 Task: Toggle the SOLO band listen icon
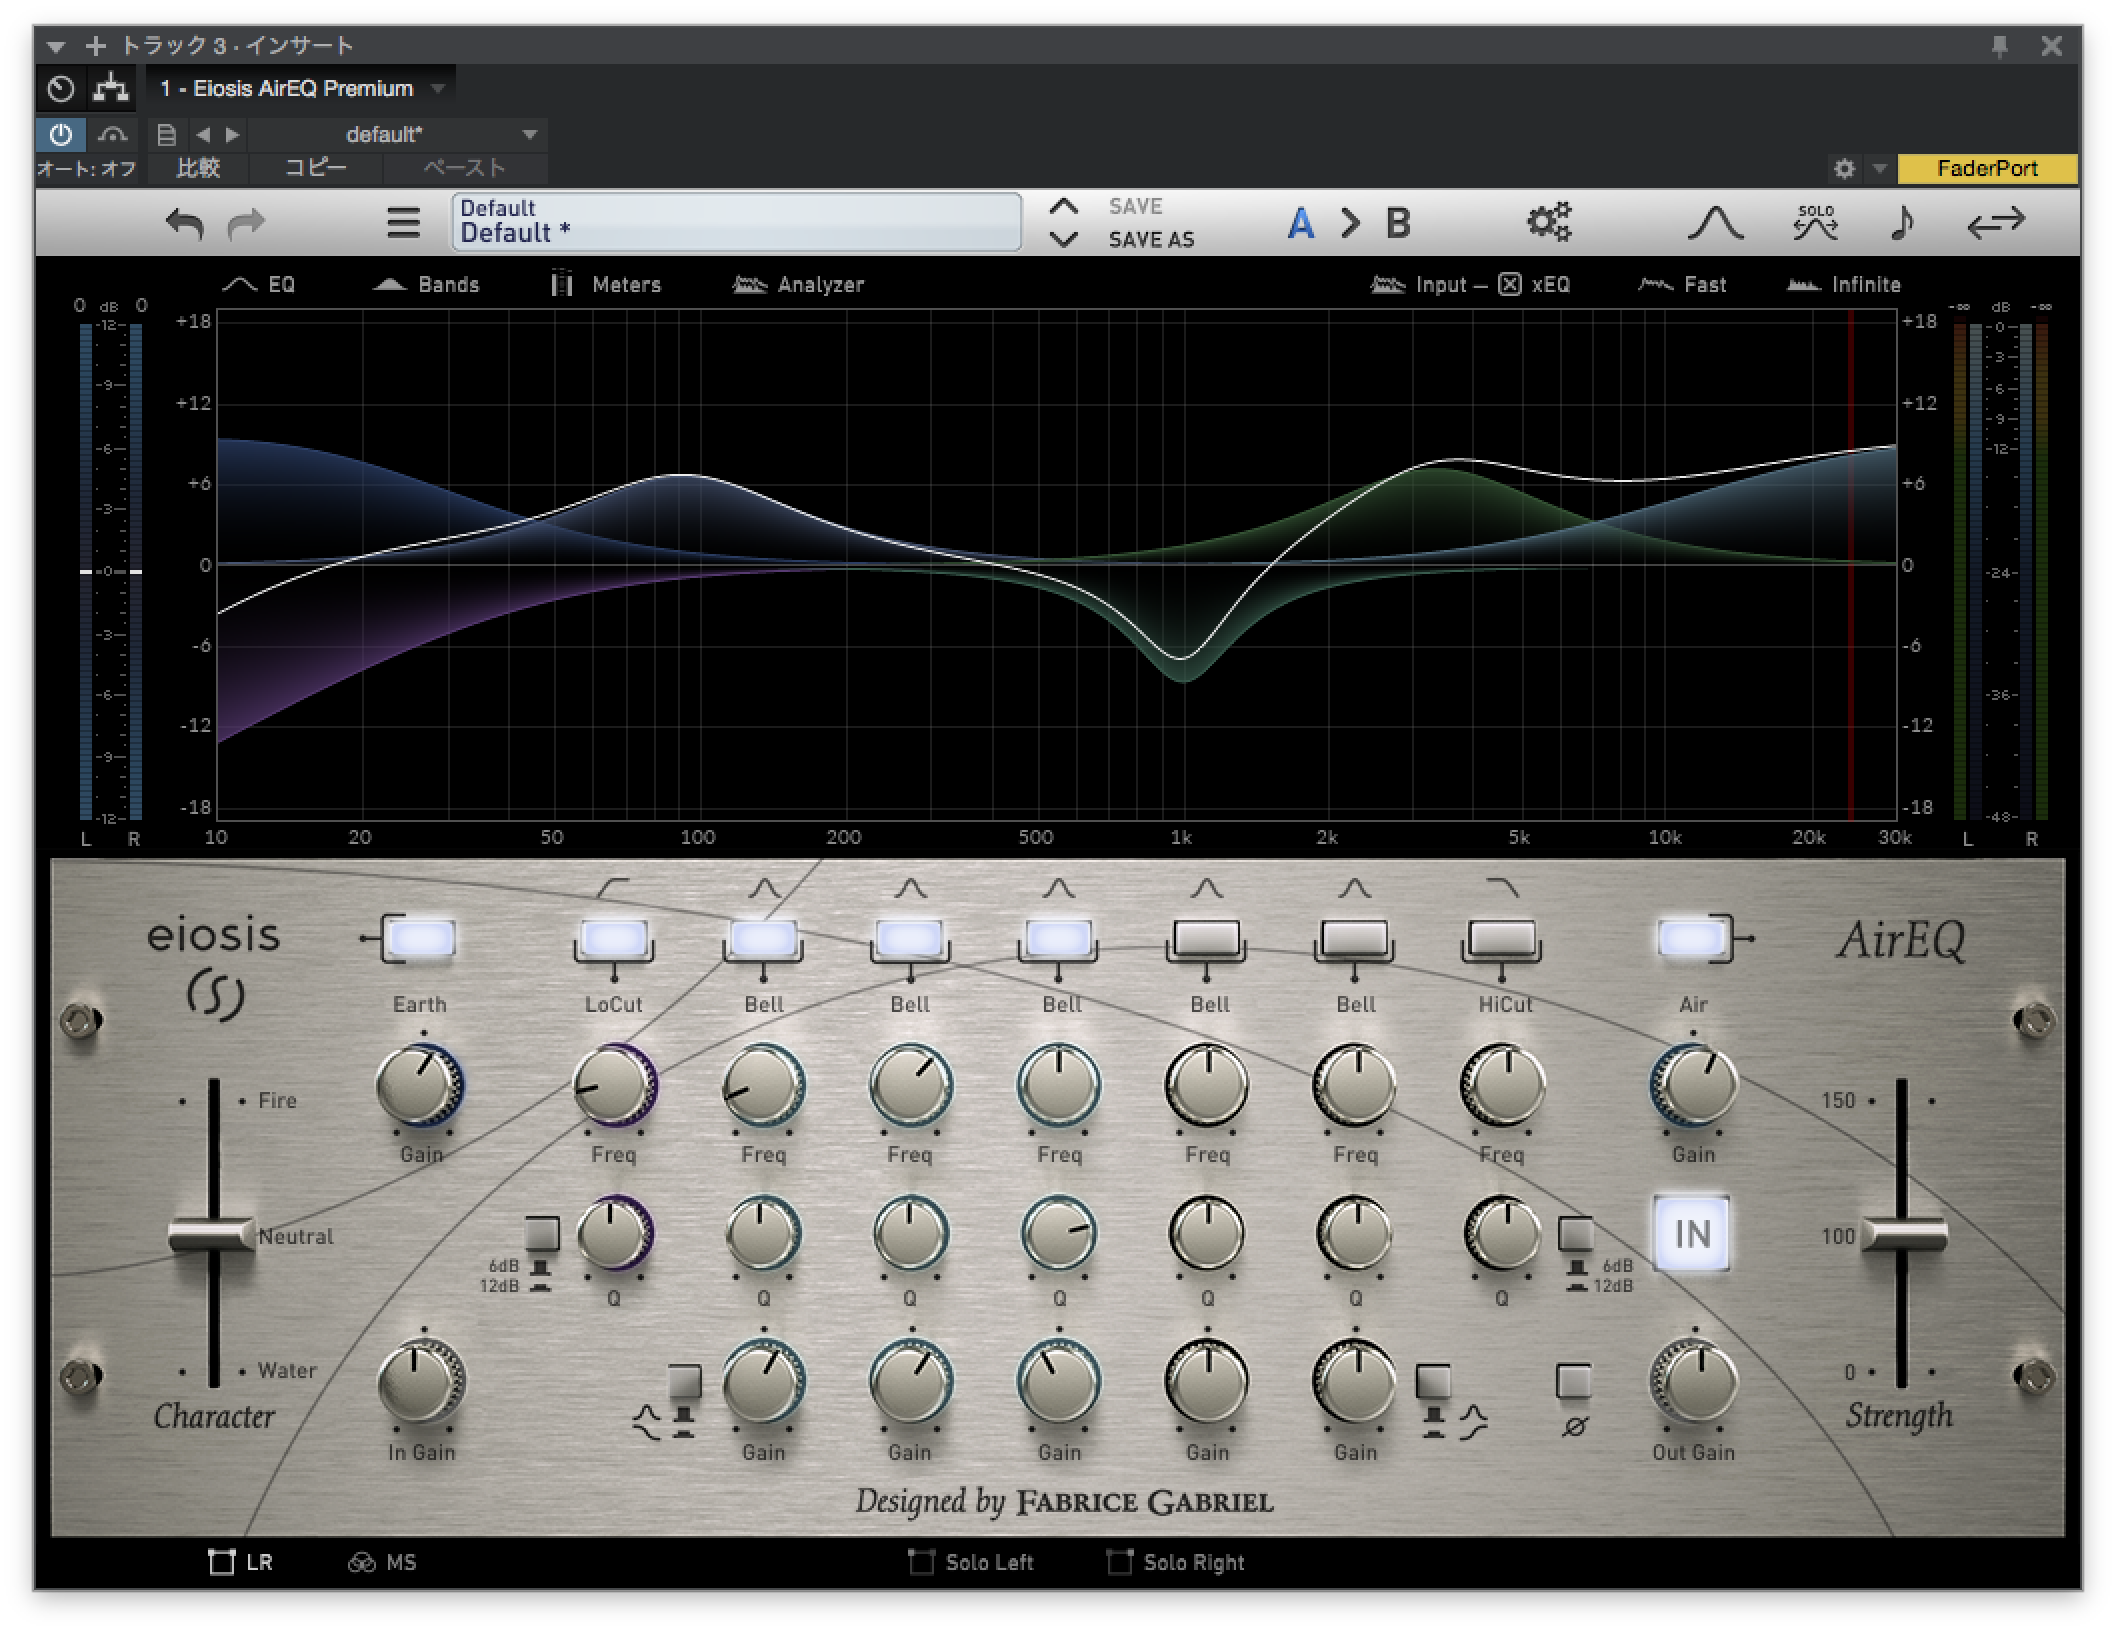point(1815,223)
